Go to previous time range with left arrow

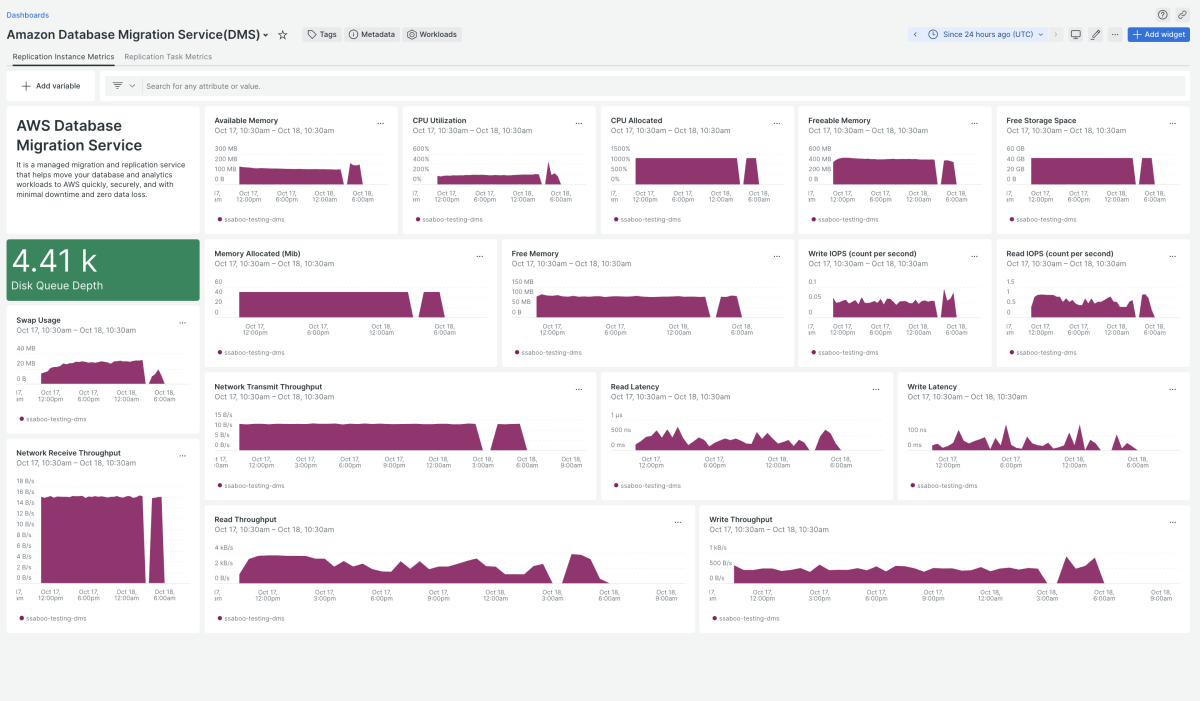tap(915, 34)
